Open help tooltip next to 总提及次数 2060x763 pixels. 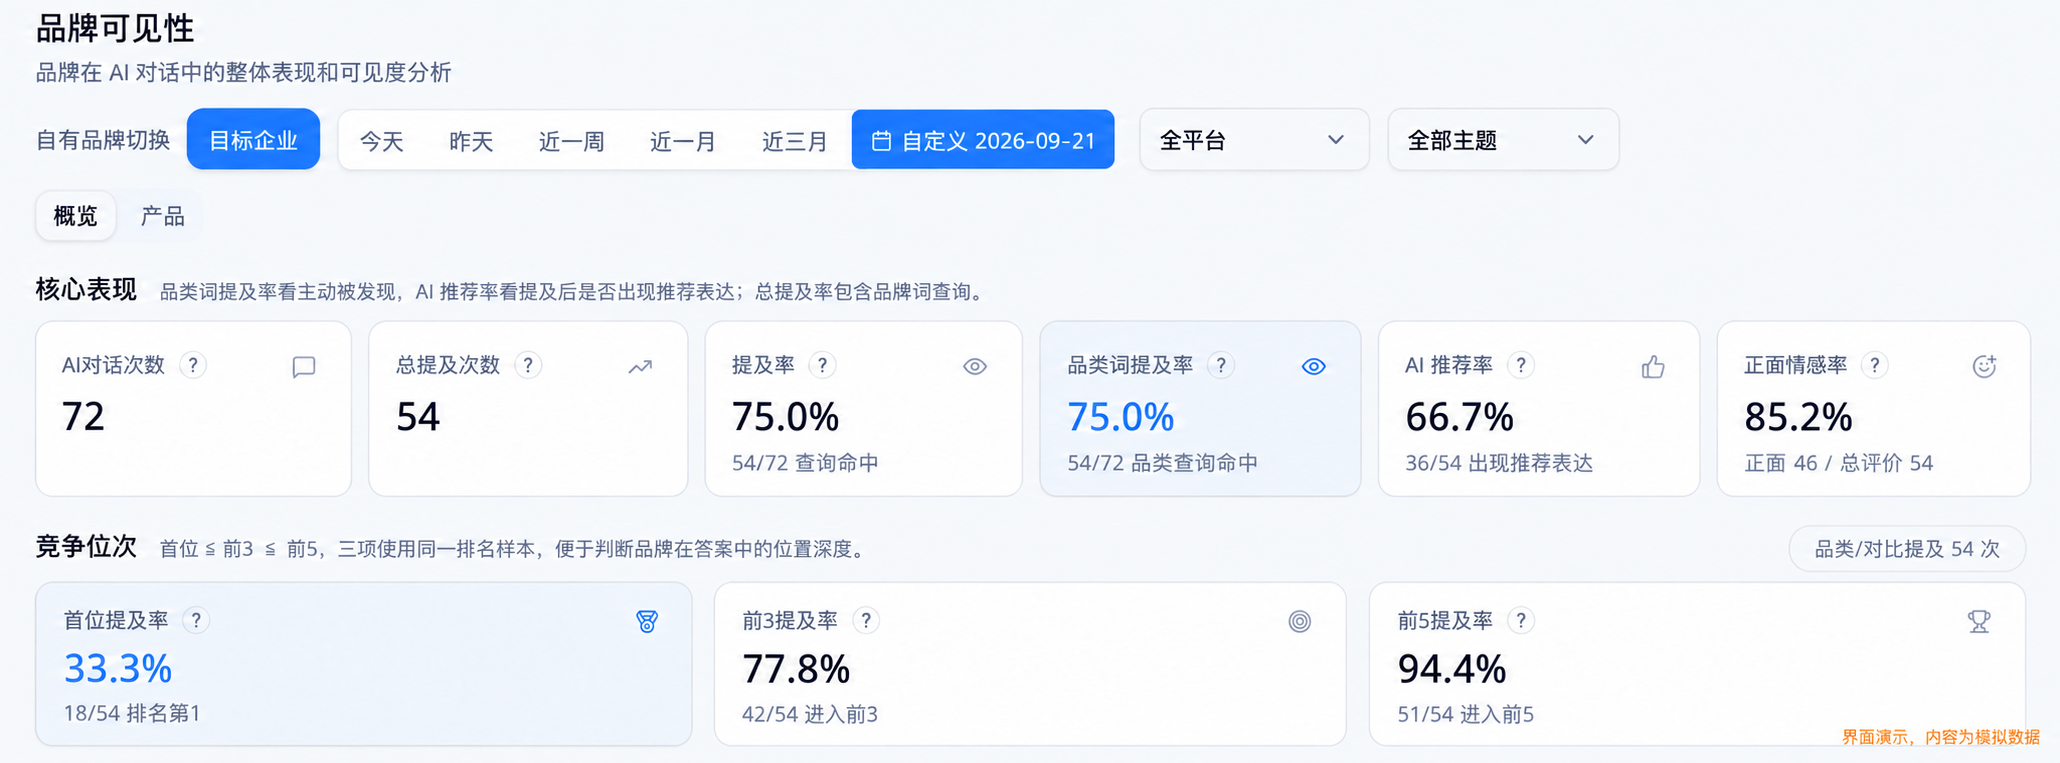click(x=528, y=365)
